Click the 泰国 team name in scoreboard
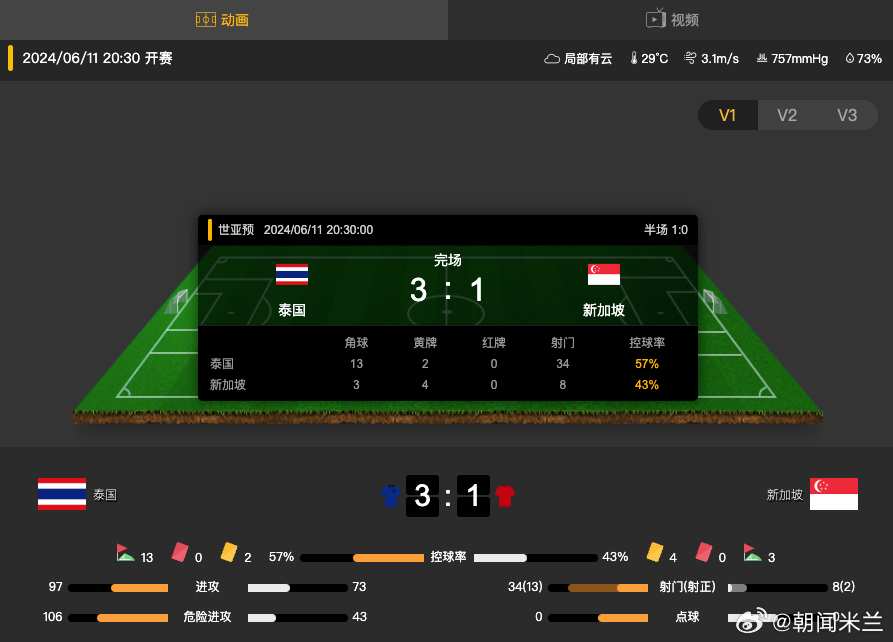 [292, 310]
